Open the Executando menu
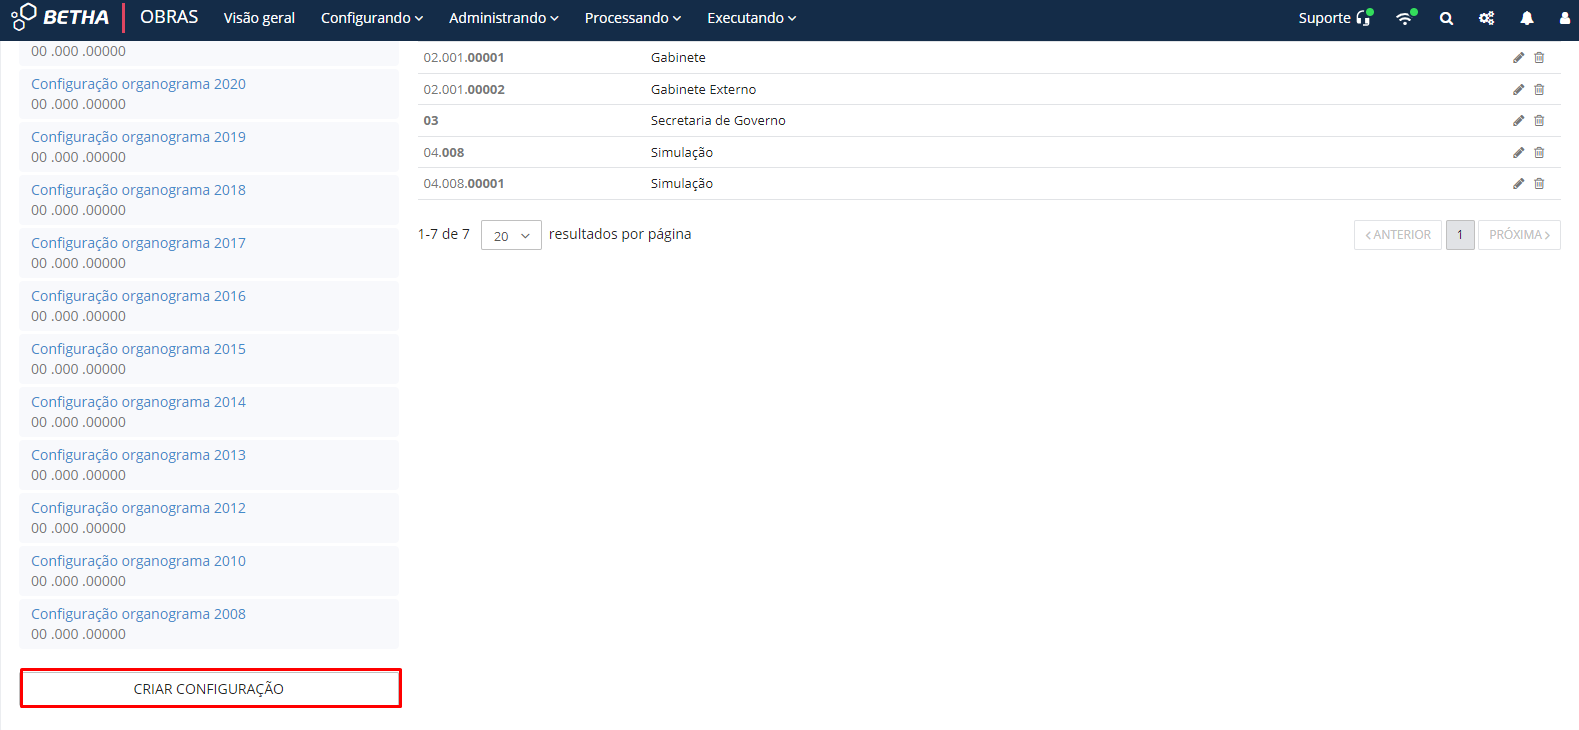 tap(752, 18)
